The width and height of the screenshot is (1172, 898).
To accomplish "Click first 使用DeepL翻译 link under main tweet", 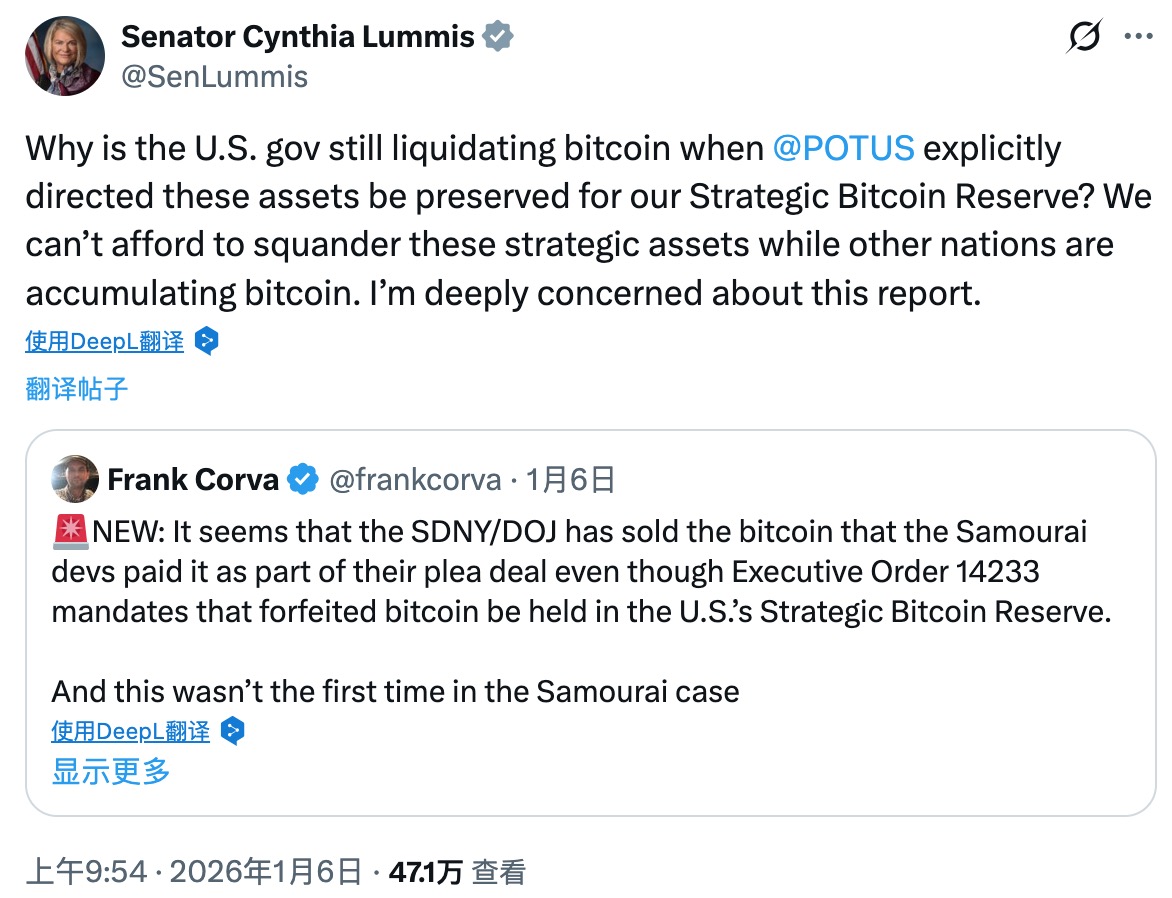I will [104, 342].
